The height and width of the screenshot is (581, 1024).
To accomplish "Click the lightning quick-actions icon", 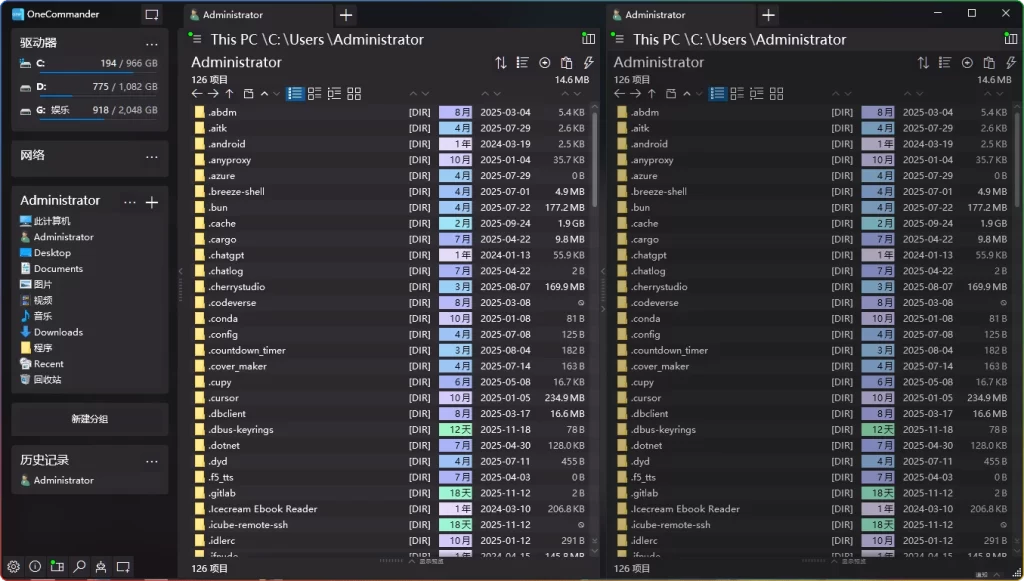I will 588,61.
